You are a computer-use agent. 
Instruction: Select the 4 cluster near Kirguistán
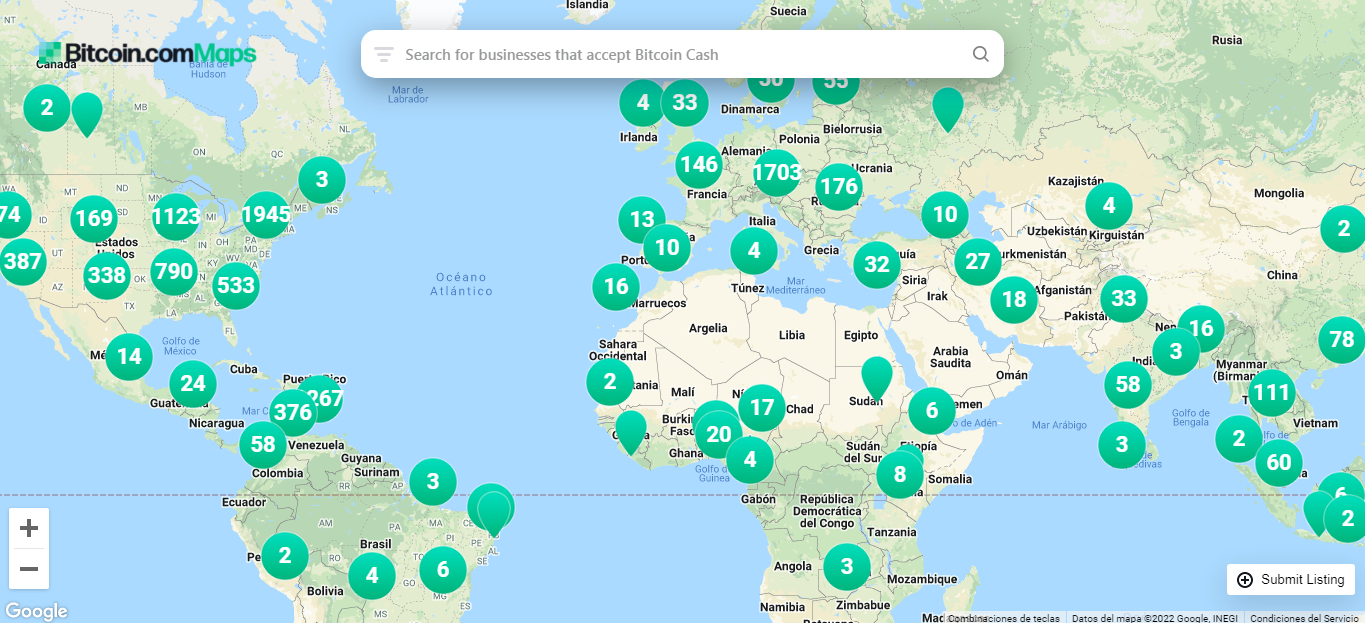(x=1109, y=206)
